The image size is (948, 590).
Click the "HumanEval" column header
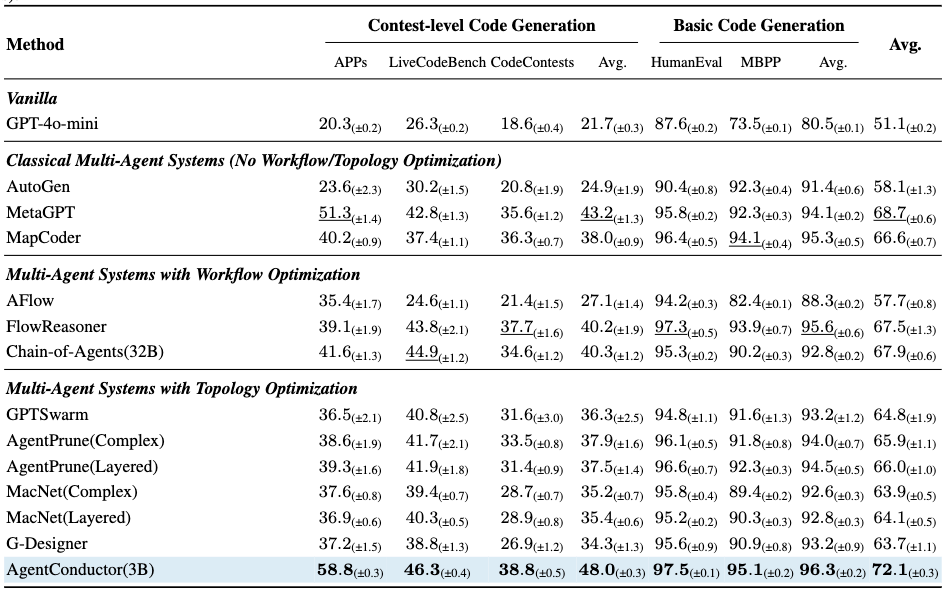click(x=686, y=63)
